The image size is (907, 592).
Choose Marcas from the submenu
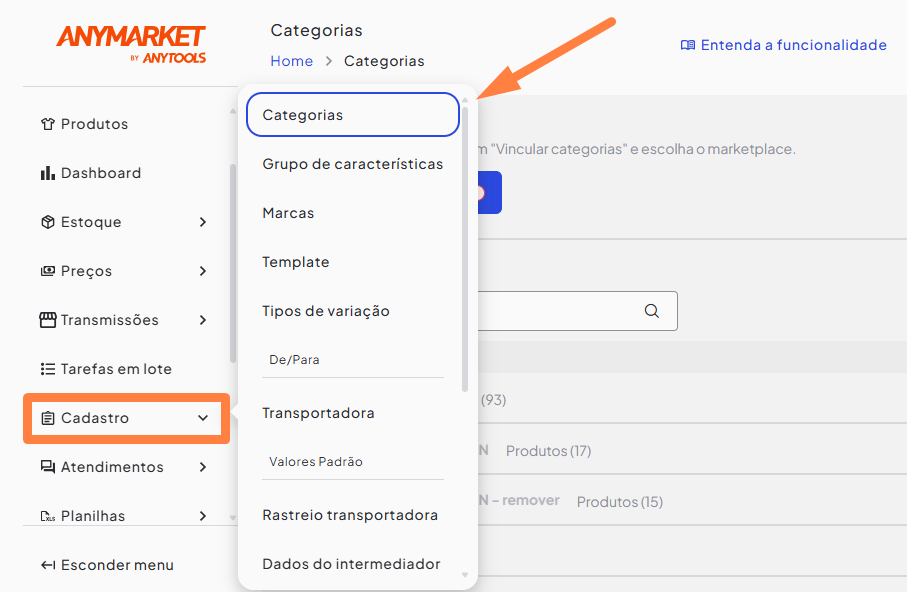288,213
